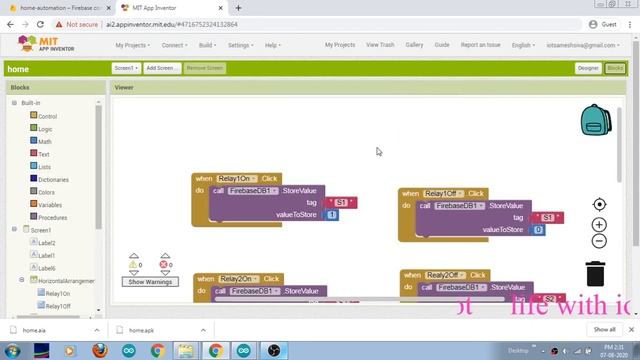The image size is (640, 360).
Task: Click the browser address bar
Action: tap(318, 24)
